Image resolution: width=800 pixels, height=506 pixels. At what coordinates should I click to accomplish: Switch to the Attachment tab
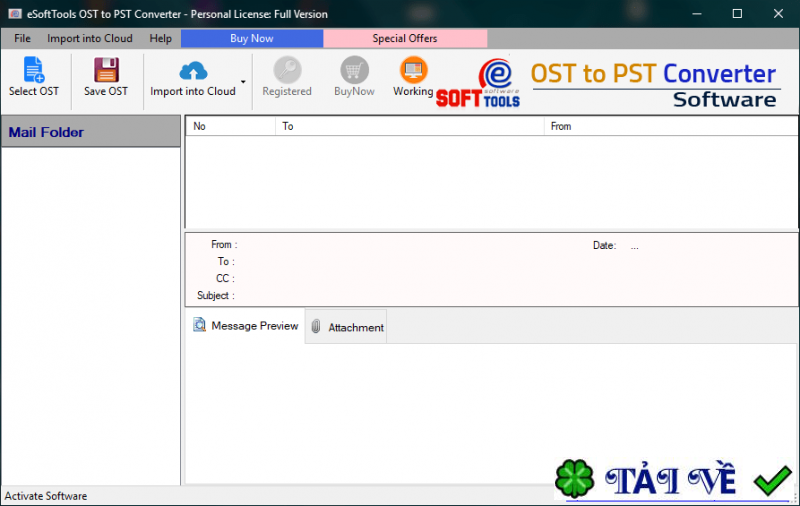point(346,327)
